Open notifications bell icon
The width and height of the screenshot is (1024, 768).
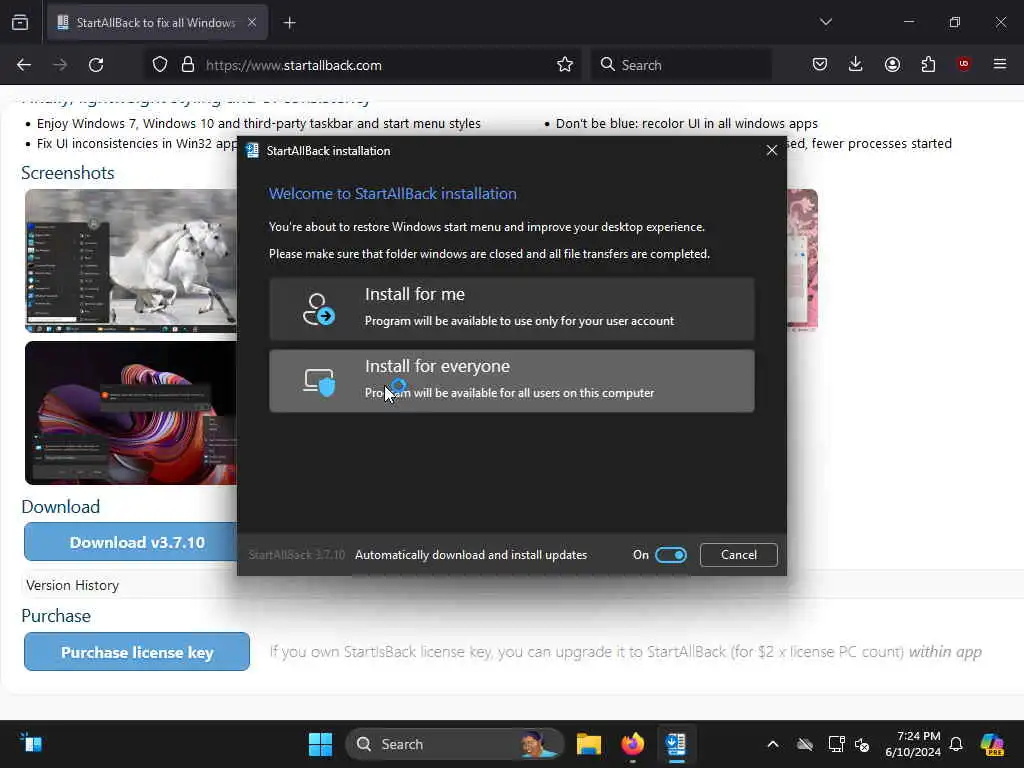click(956, 744)
